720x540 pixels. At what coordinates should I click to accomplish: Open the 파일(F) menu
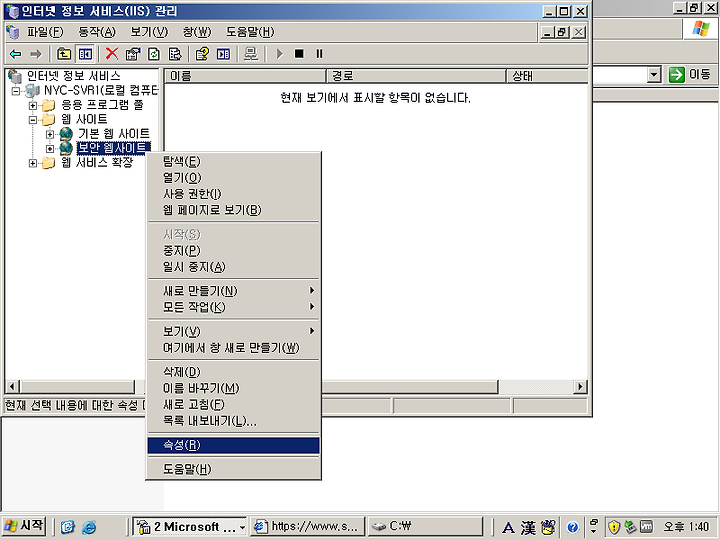(x=45, y=32)
